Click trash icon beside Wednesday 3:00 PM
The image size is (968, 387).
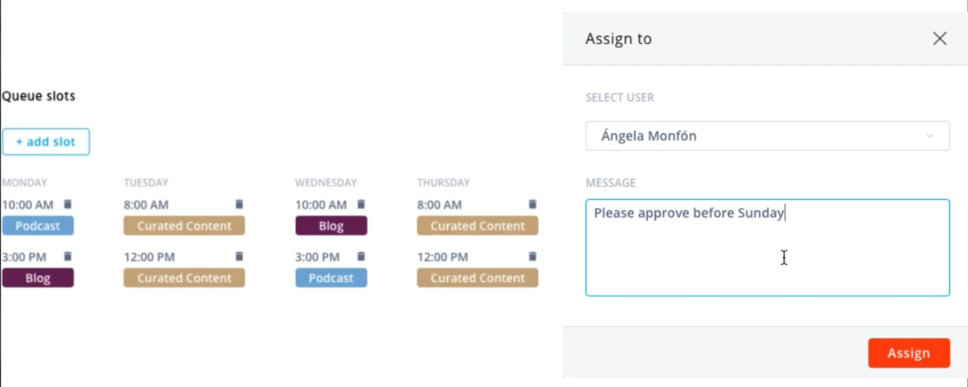[362, 256]
